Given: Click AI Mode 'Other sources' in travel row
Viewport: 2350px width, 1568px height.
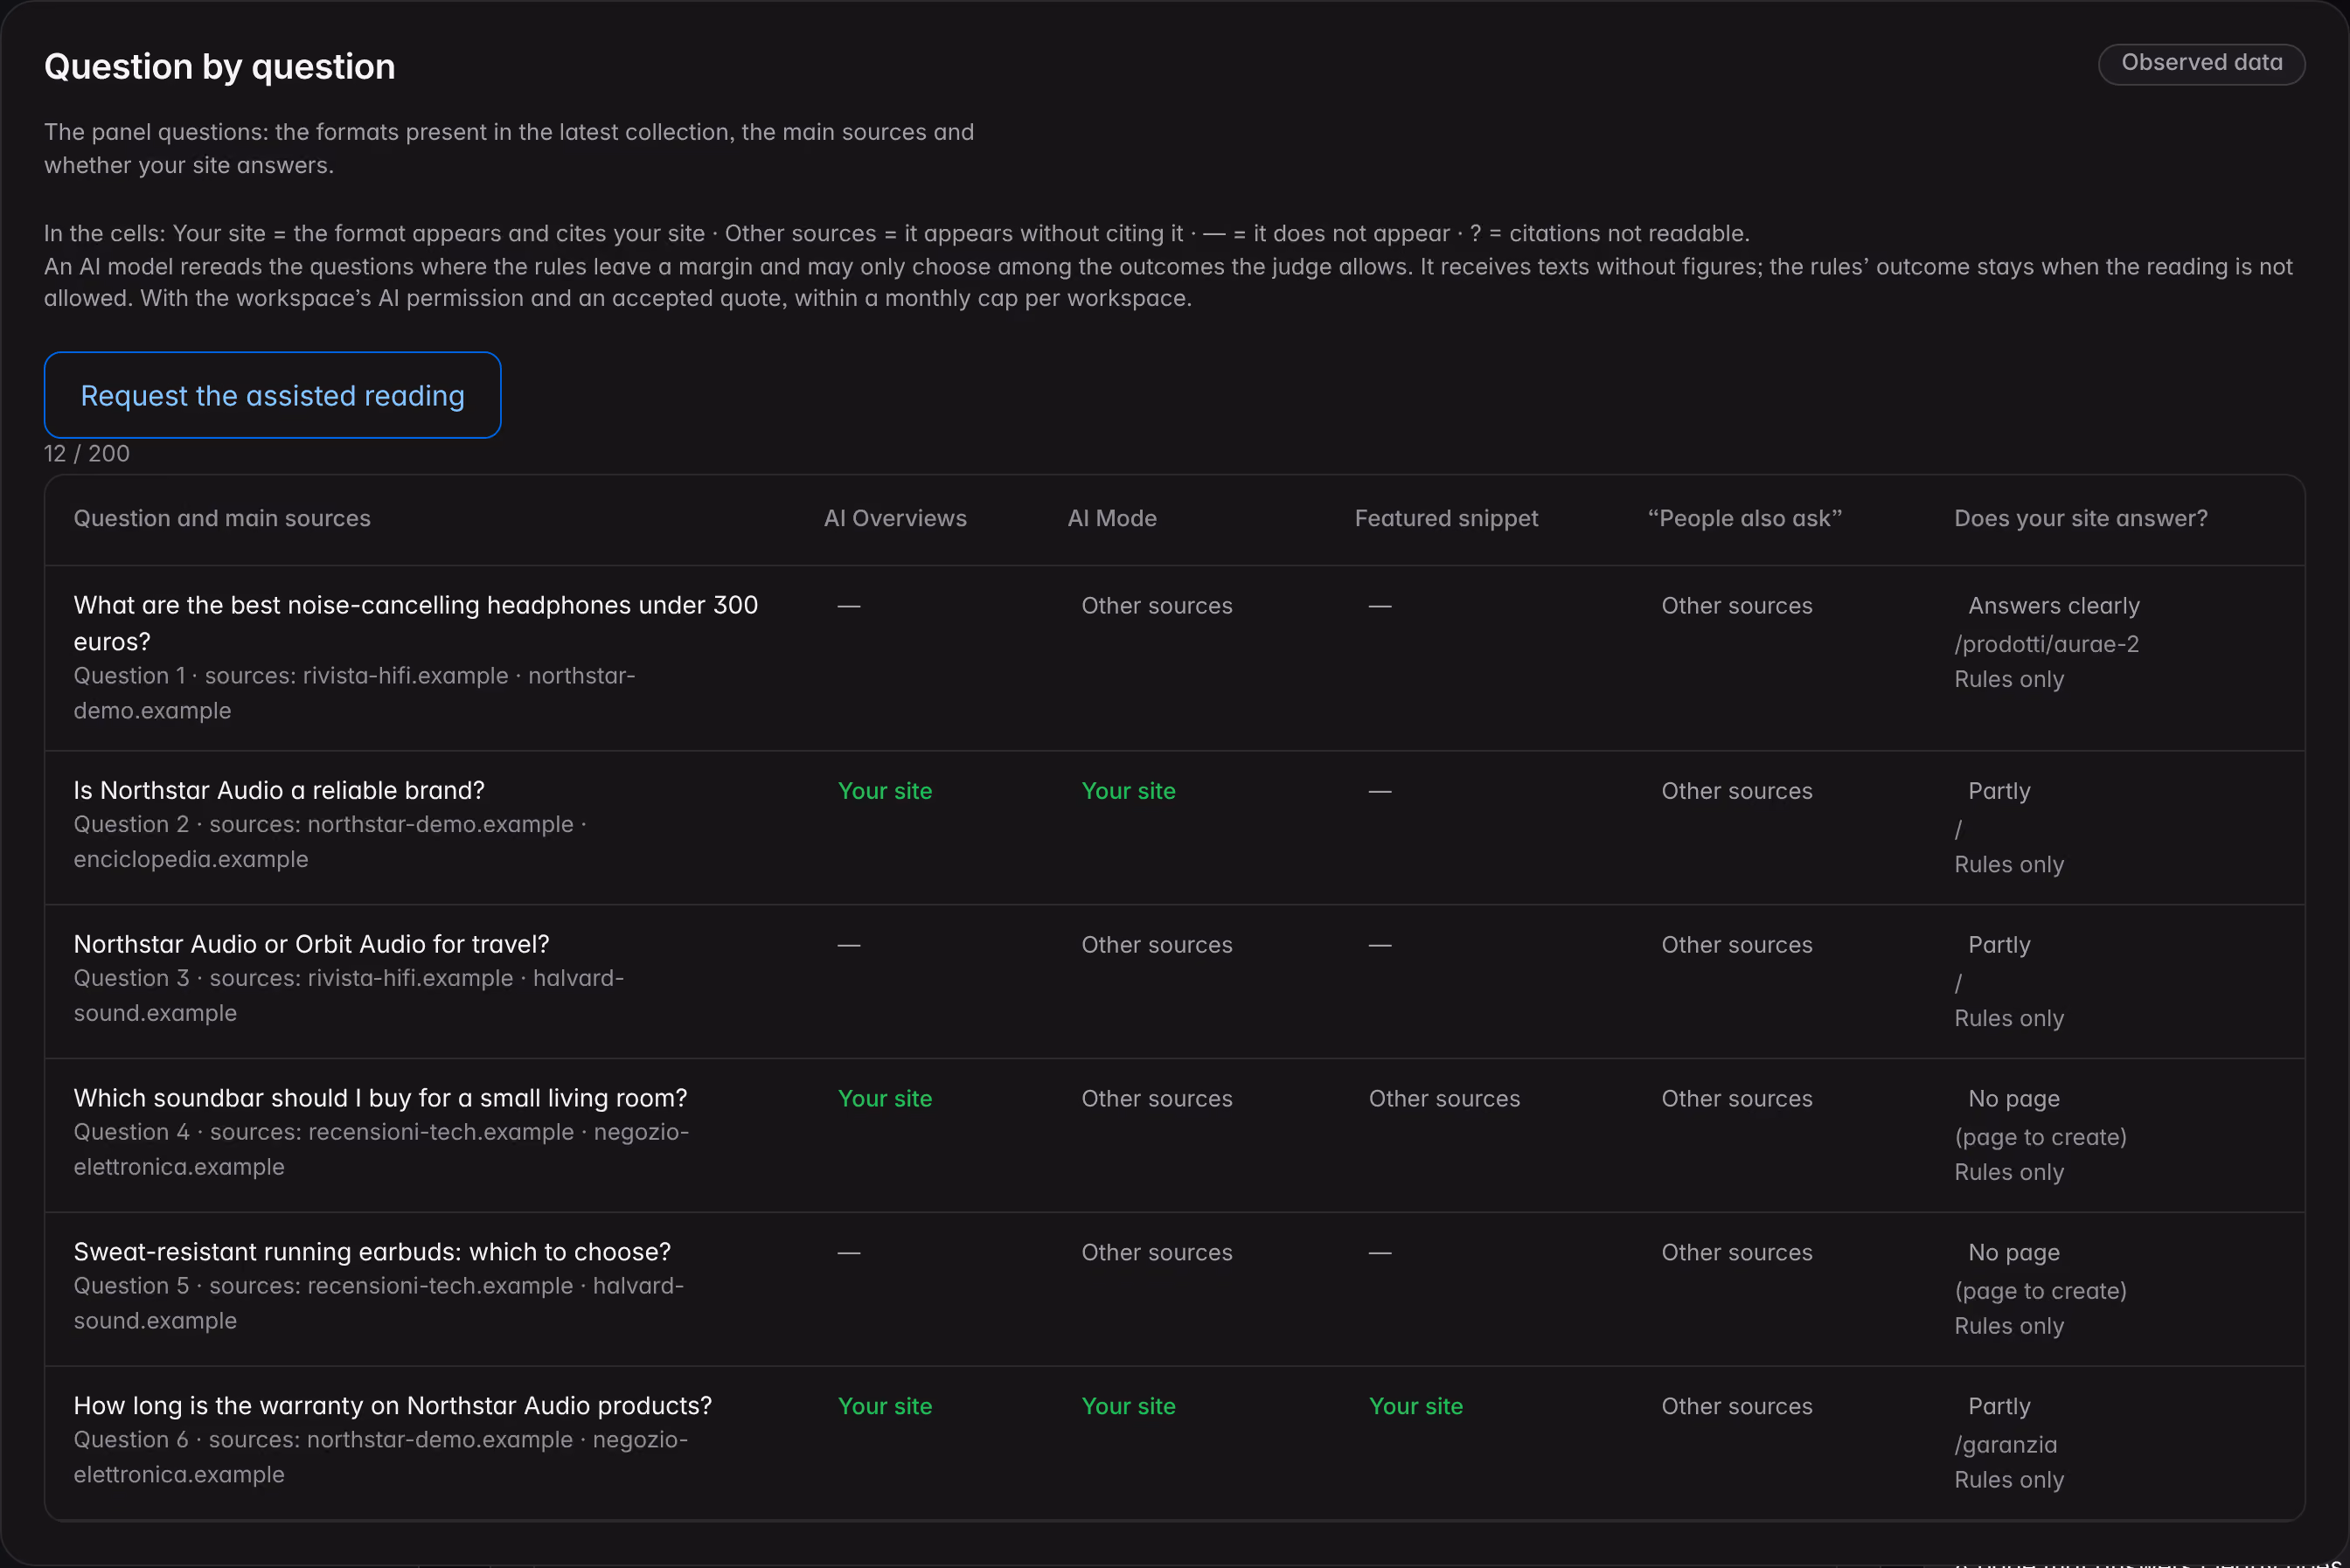Looking at the screenshot, I should 1157,945.
